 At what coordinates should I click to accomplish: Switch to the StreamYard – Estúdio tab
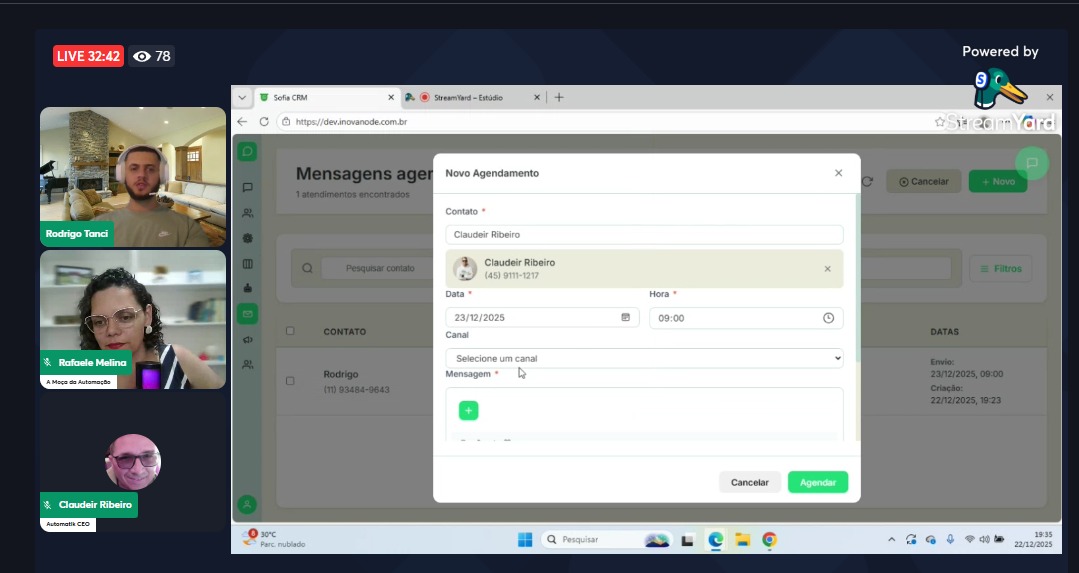470,98
